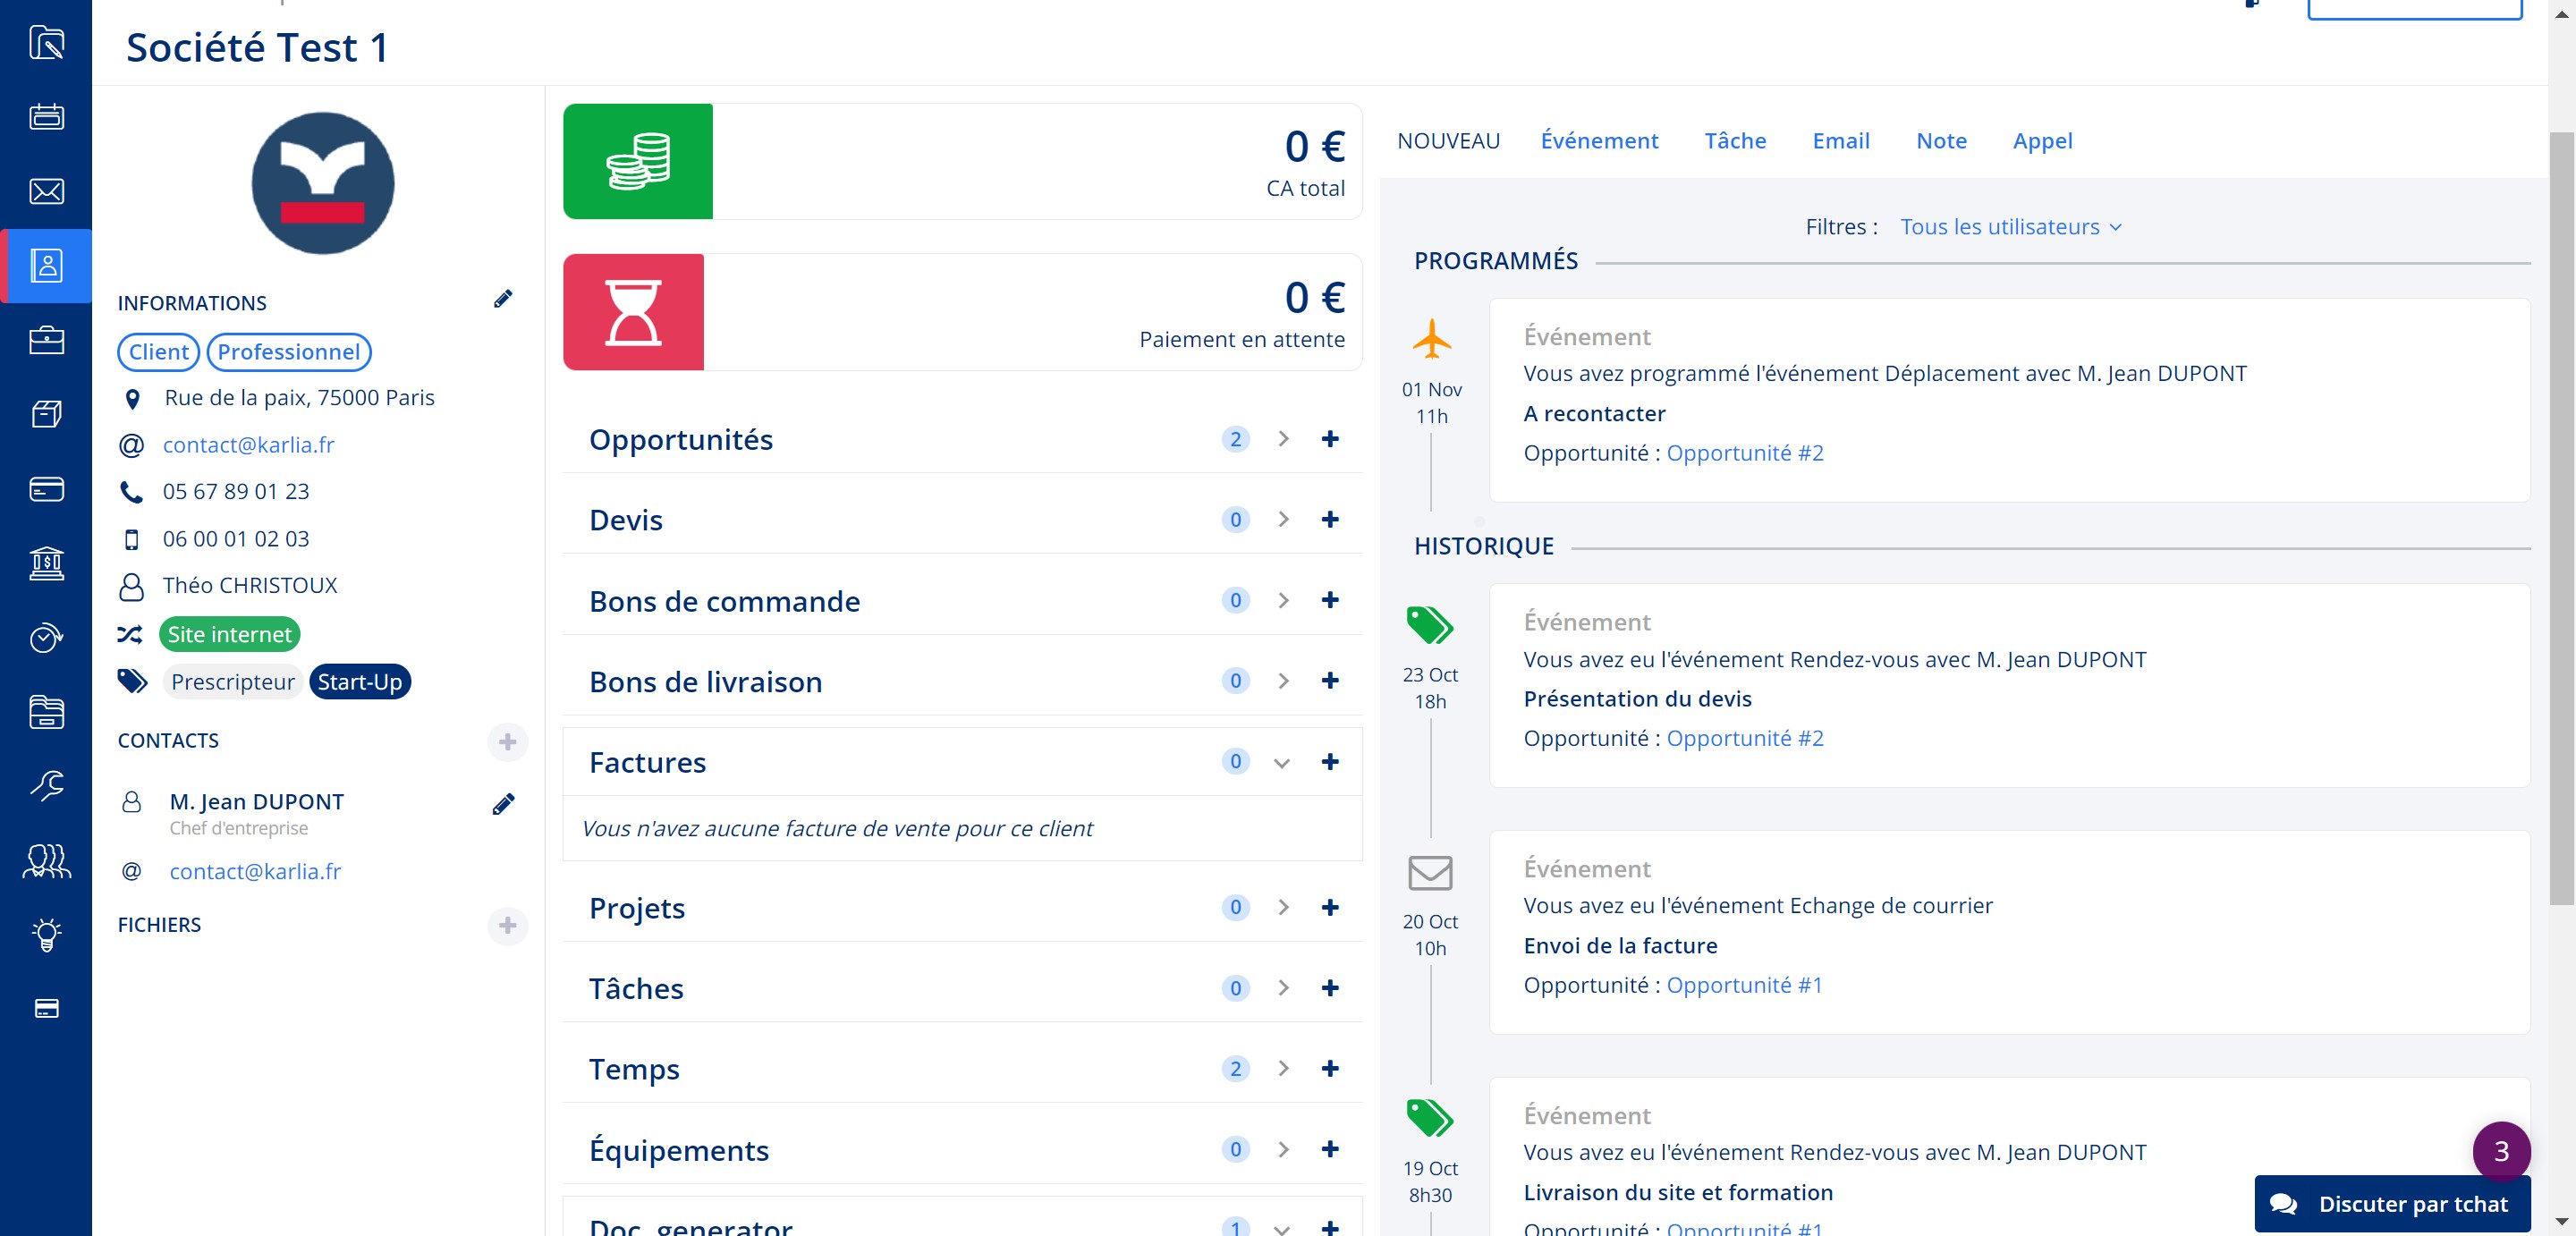
Task: Select the Note tab
Action: [x=1940, y=141]
